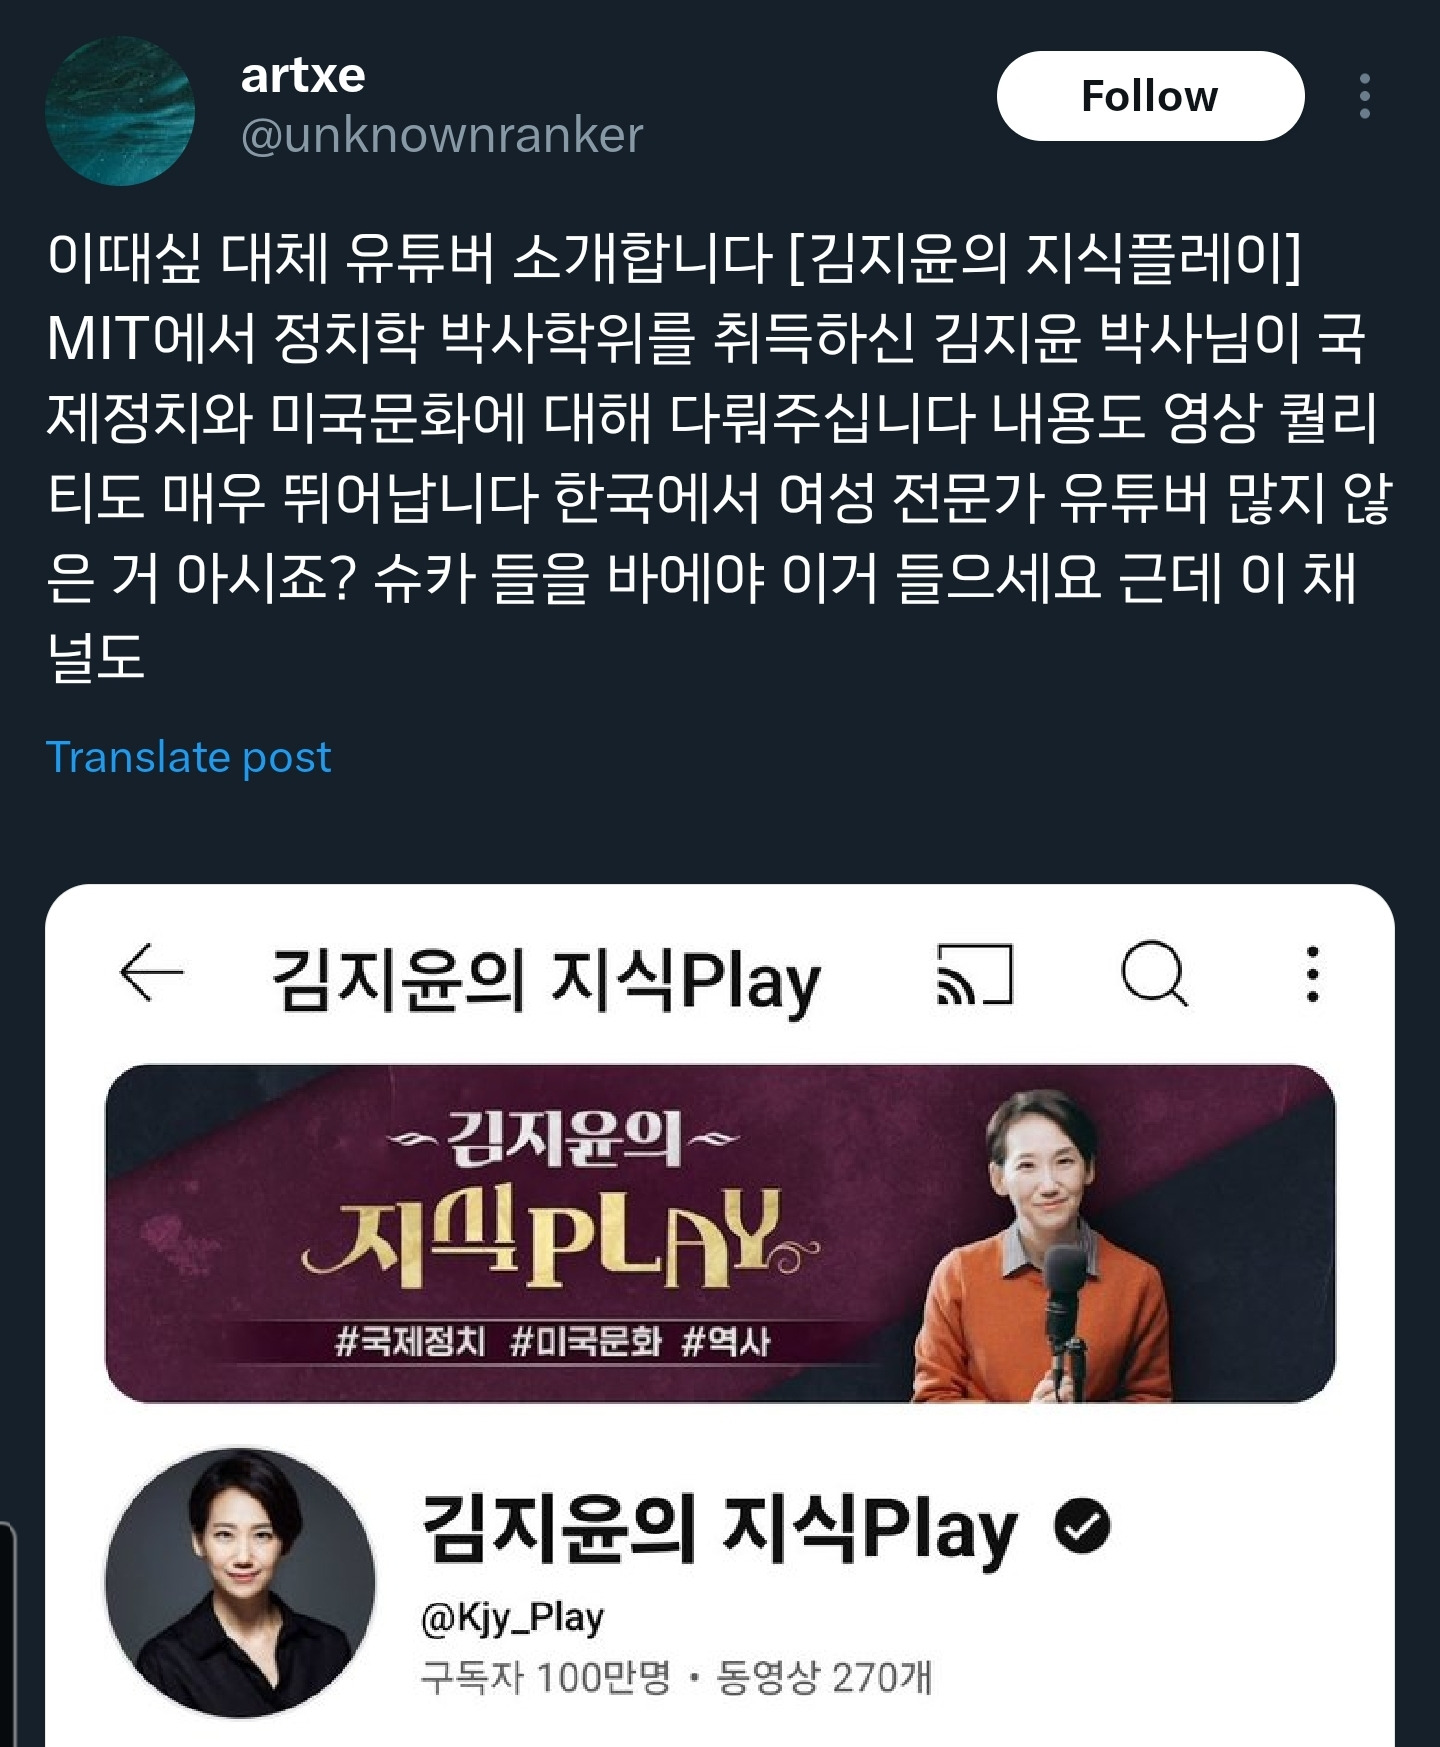Tap the cast to device icon
Viewport: 1440px width, 1747px height.
point(974,973)
